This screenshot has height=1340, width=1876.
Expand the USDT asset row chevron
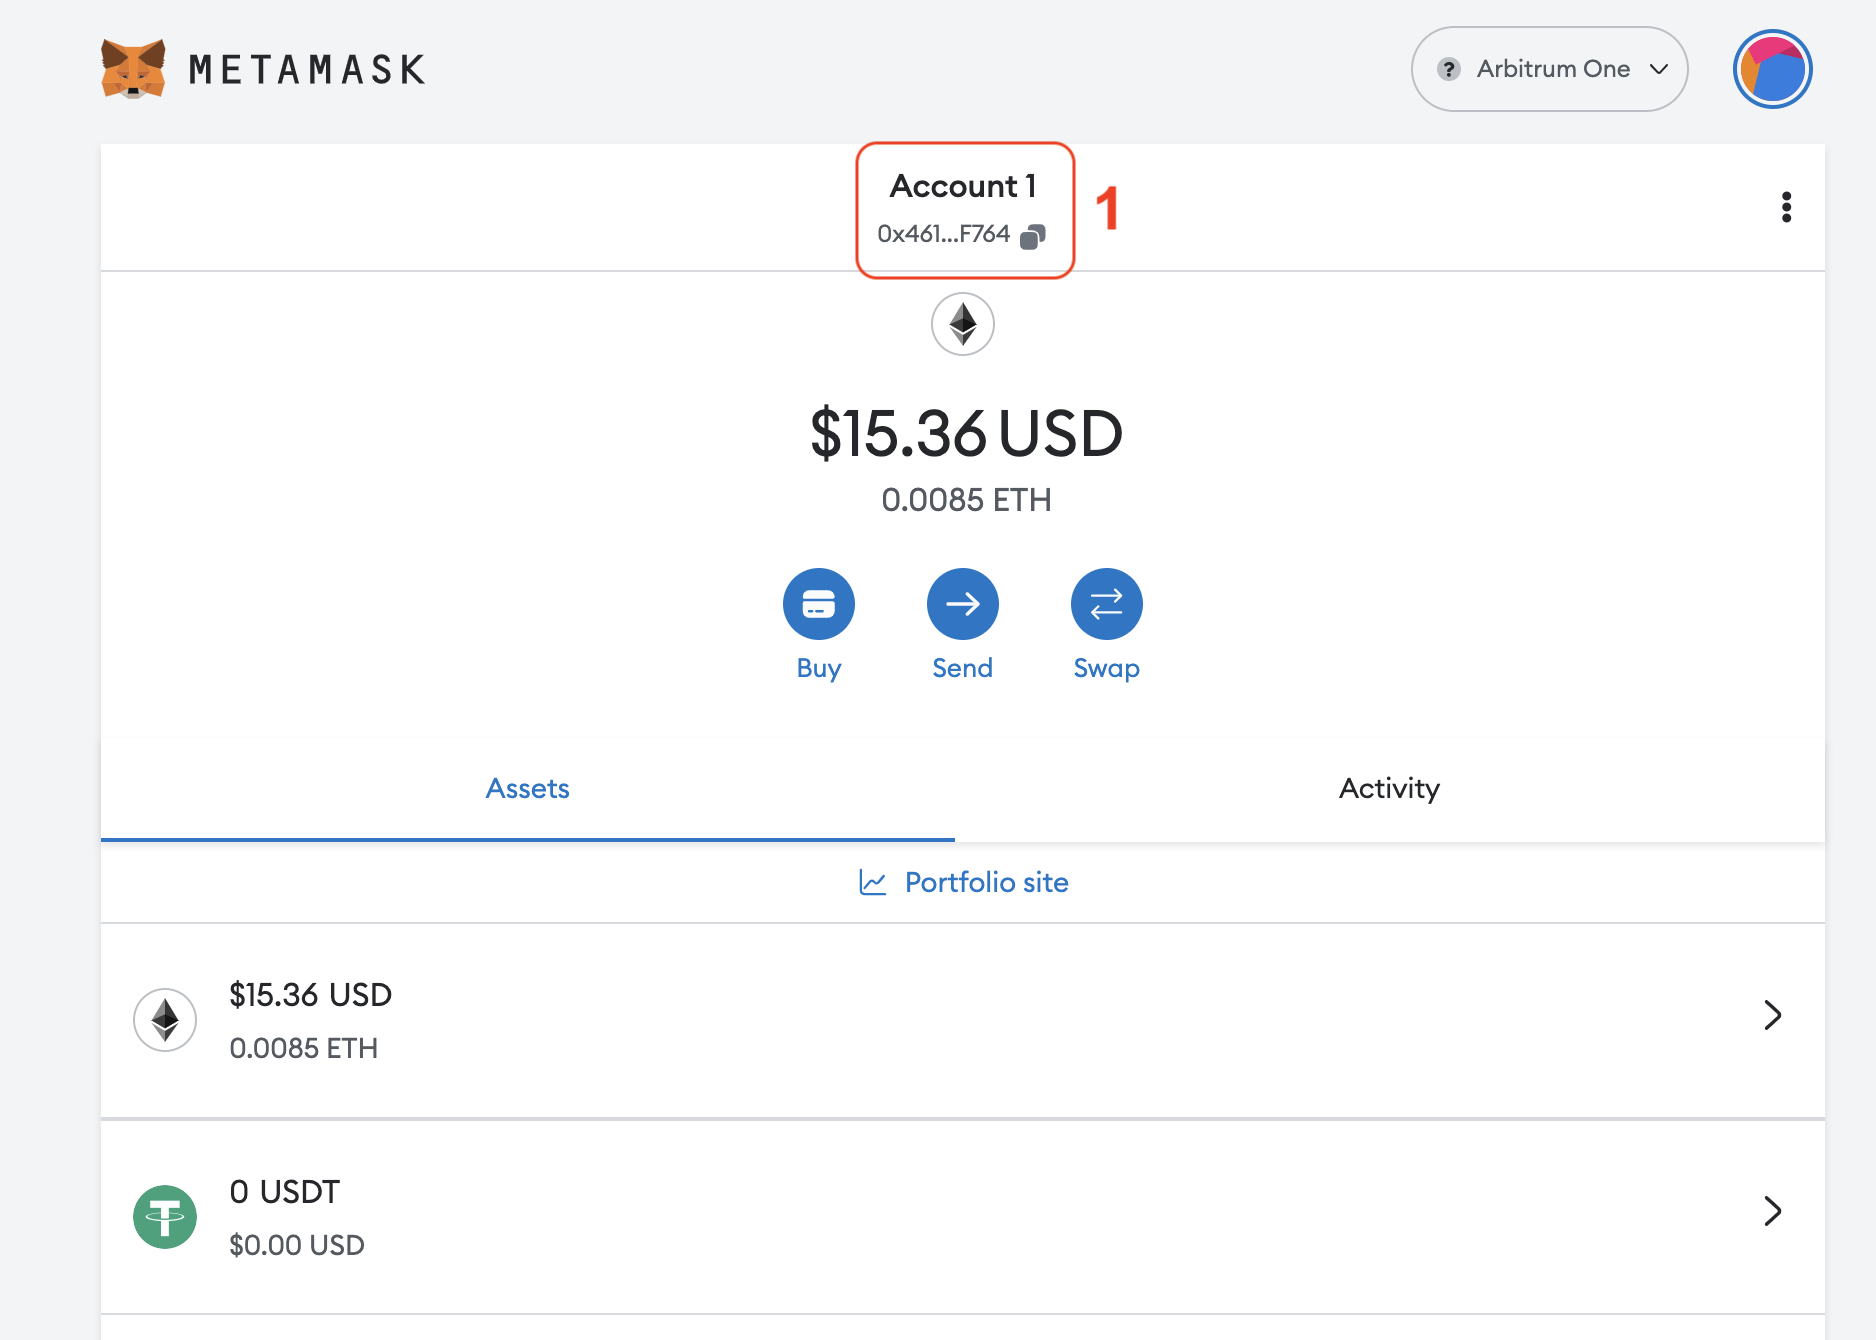(1772, 1211)
